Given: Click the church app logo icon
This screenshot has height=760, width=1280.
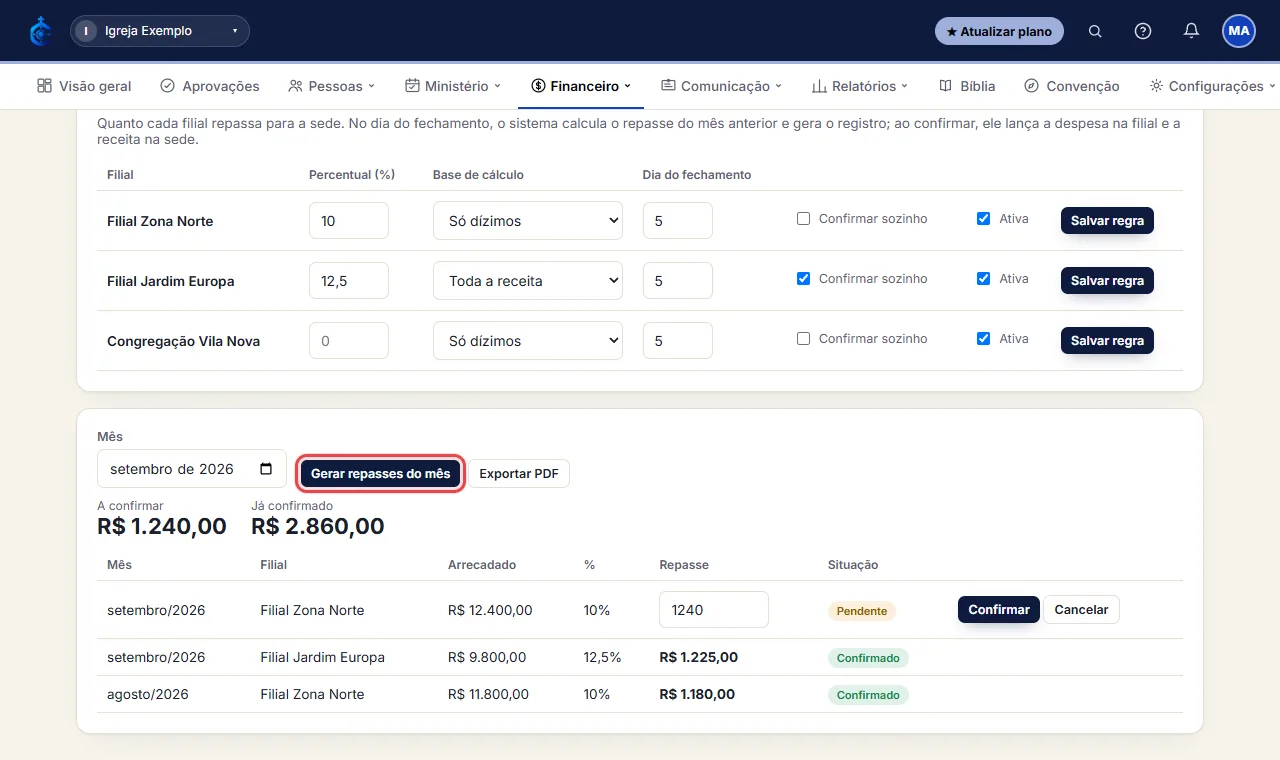Looking at the screenshot, I should pyautogui.click(x=40, y=31).
